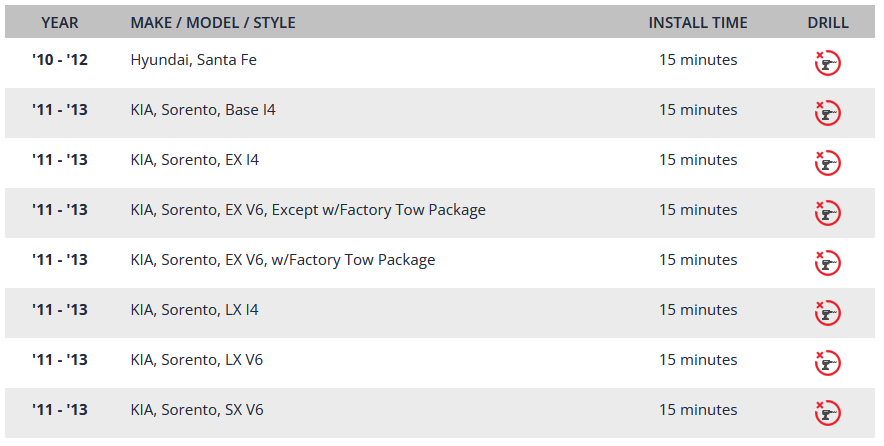884x446 pixels.
Task: Click no-drill icon for Except w/Factory Tow Package
Action: tap(827, 213)
